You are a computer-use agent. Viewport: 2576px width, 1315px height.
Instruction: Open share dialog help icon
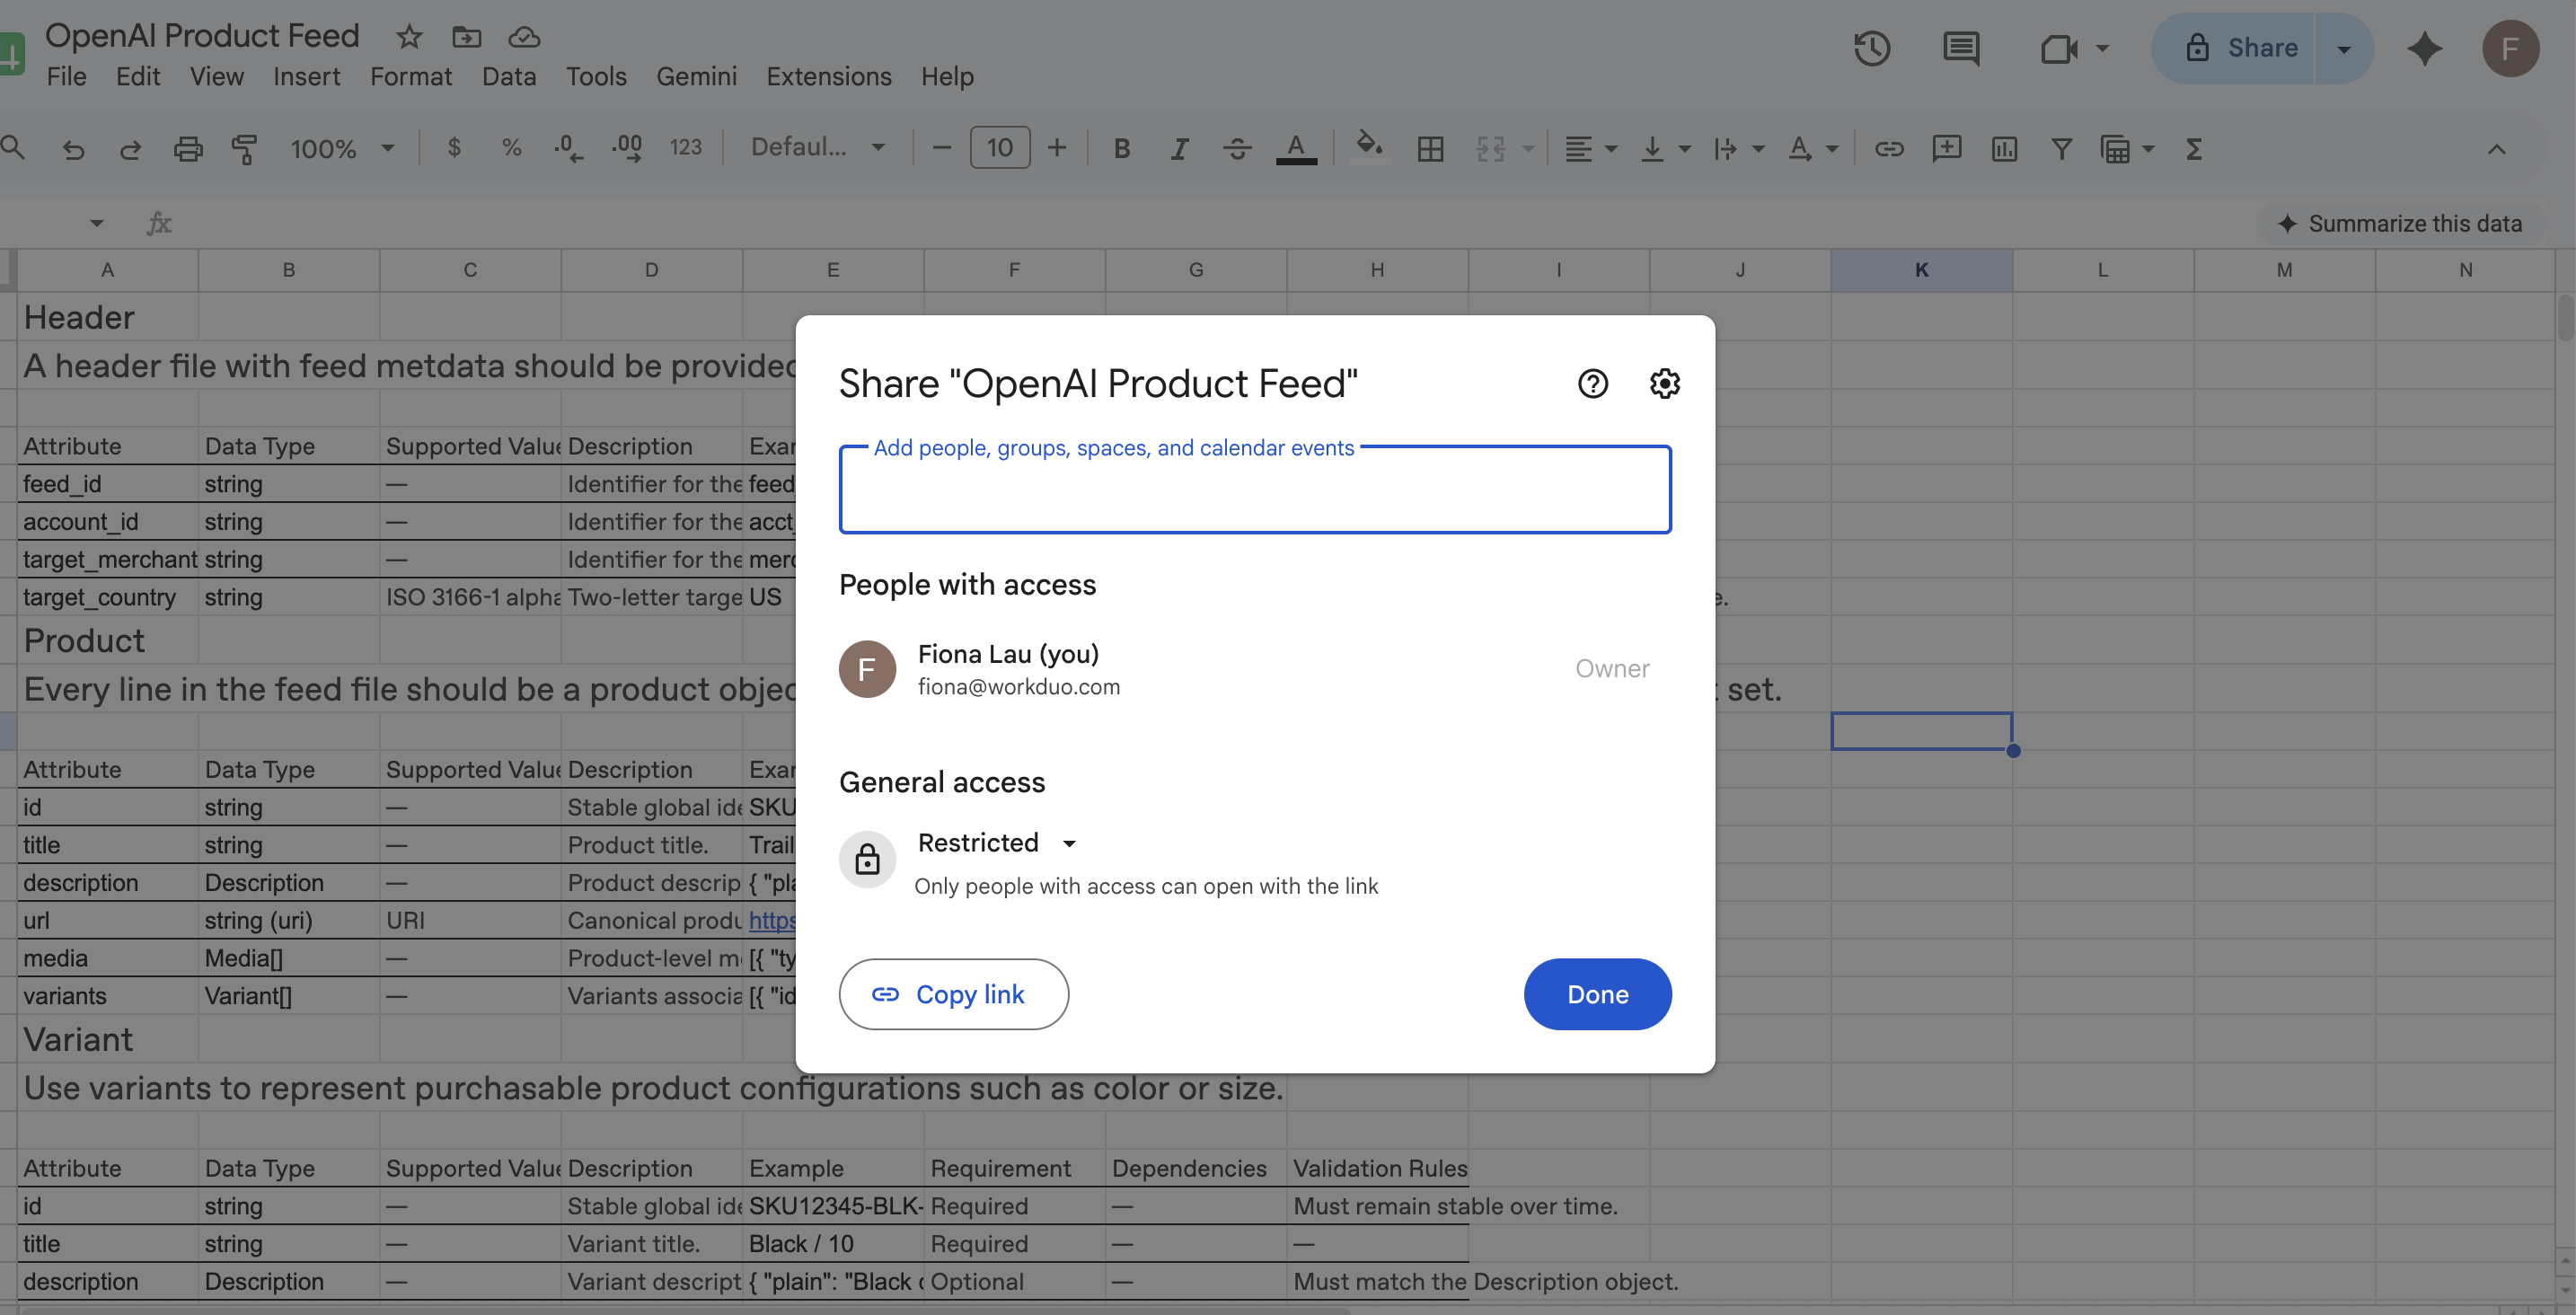coord(1592,384)
